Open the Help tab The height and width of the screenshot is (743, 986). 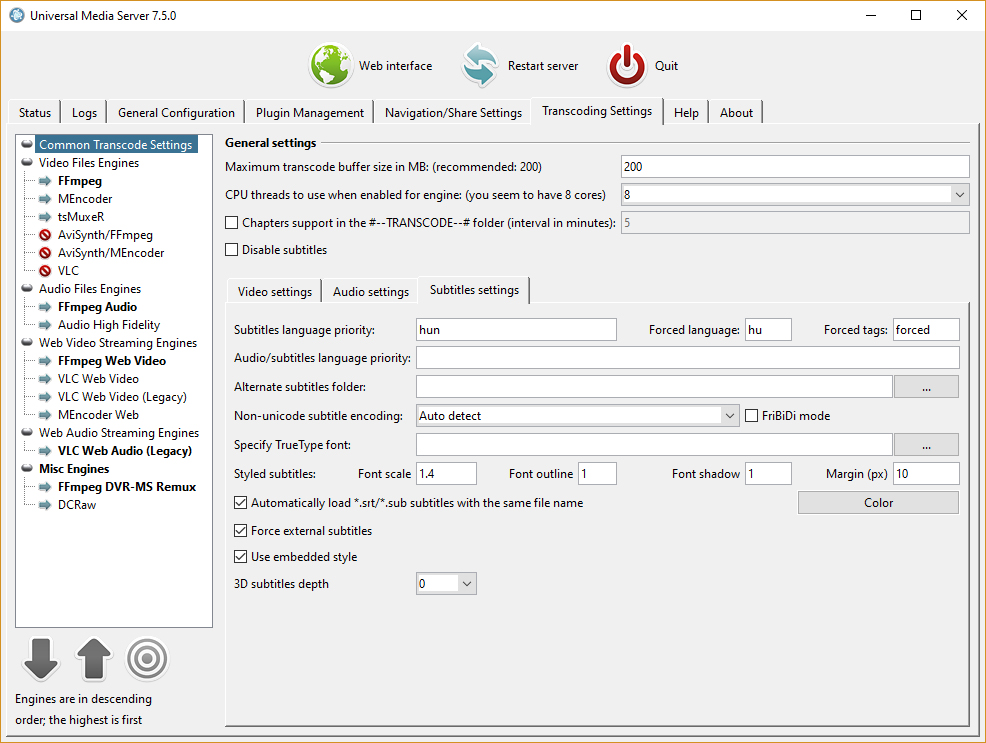tap(686, 113)
